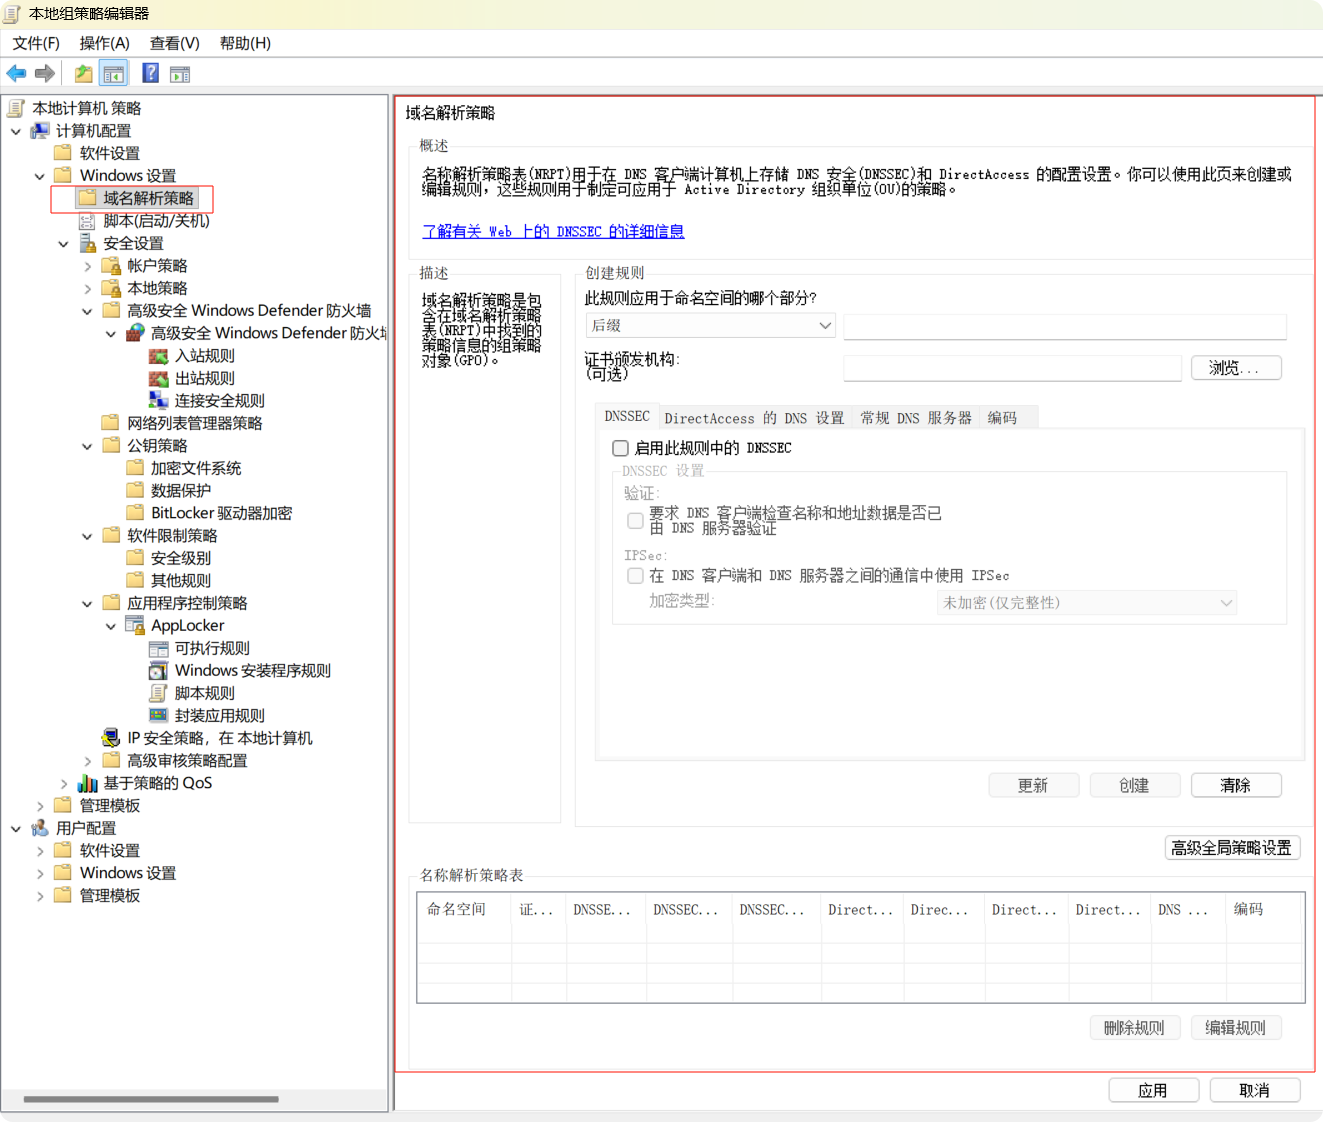
Task: Collapse the Windows 设置 node under 计算机配置
Action: pos(40,176)
